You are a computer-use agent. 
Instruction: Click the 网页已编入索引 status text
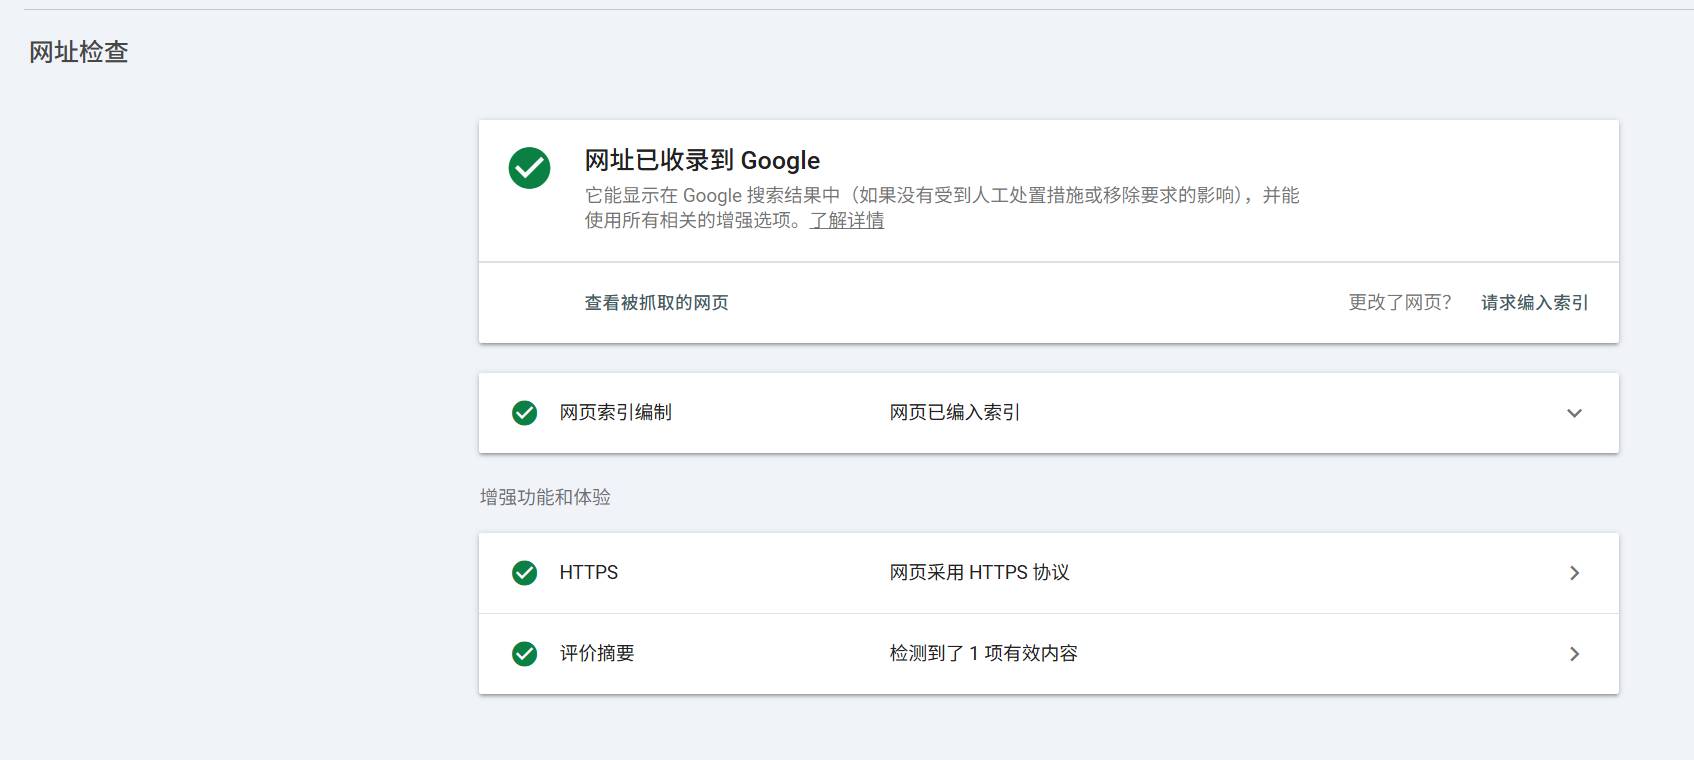pyautogui.click(x=955, y=413)
